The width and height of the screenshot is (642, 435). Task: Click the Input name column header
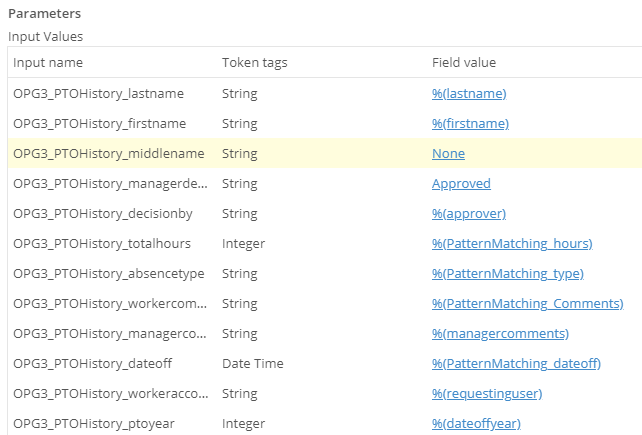(x=48, y=63)
